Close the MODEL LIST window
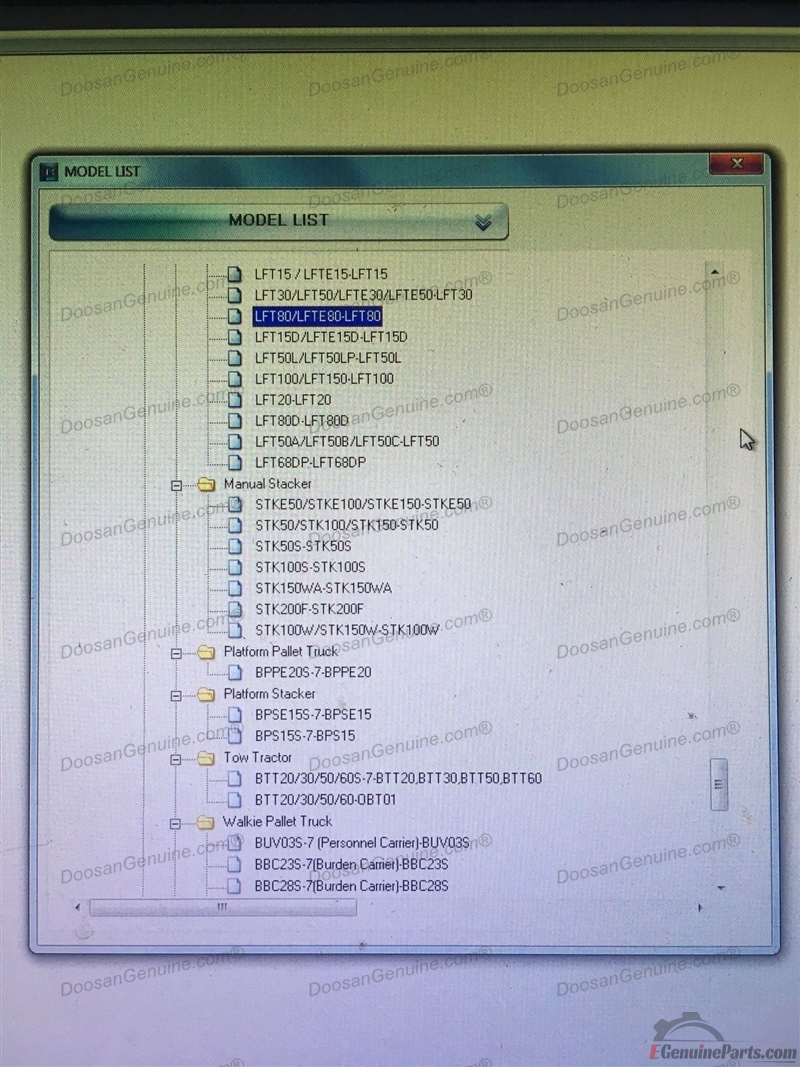Image resolution: width=800 pixels, height=1067 pixels. [737, 164]
